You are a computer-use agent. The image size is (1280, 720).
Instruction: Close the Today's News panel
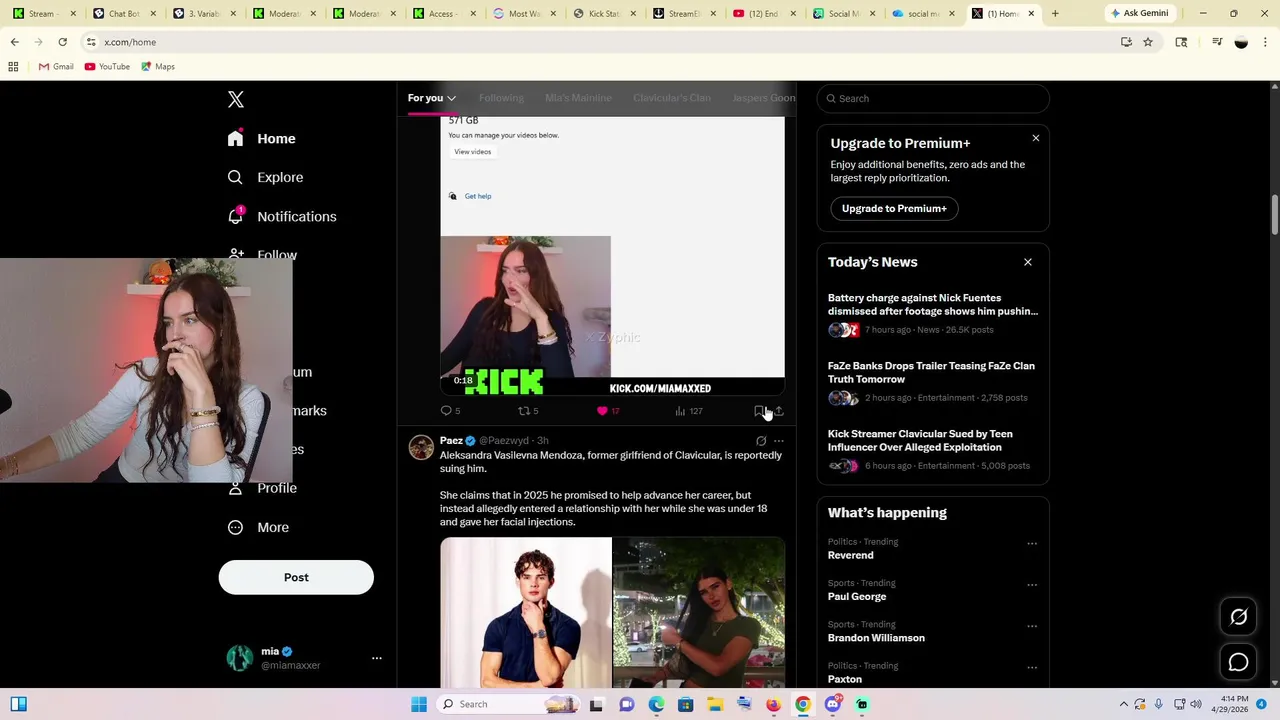point(1028,262)
